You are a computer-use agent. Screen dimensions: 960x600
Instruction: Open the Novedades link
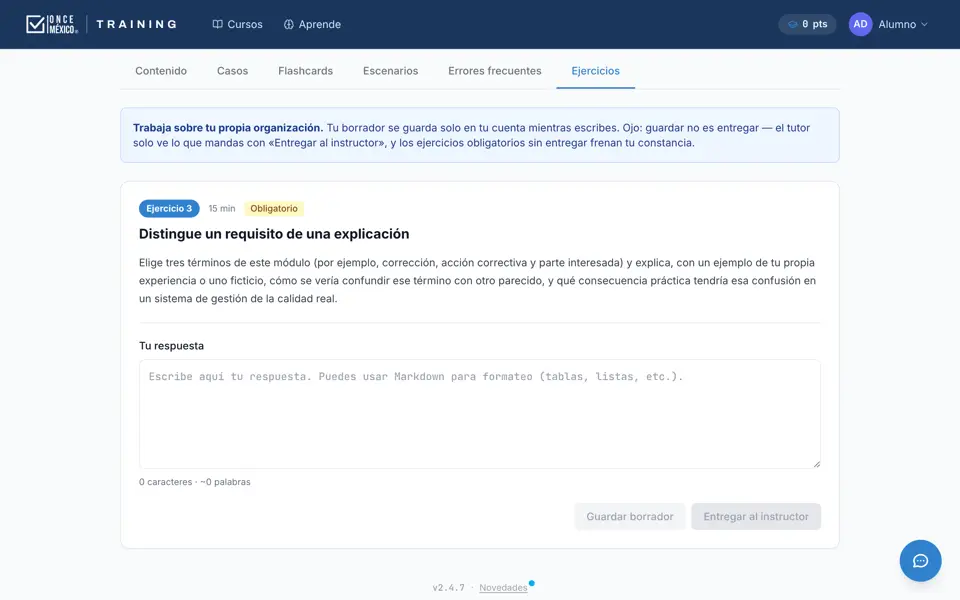tap(503, 588)
